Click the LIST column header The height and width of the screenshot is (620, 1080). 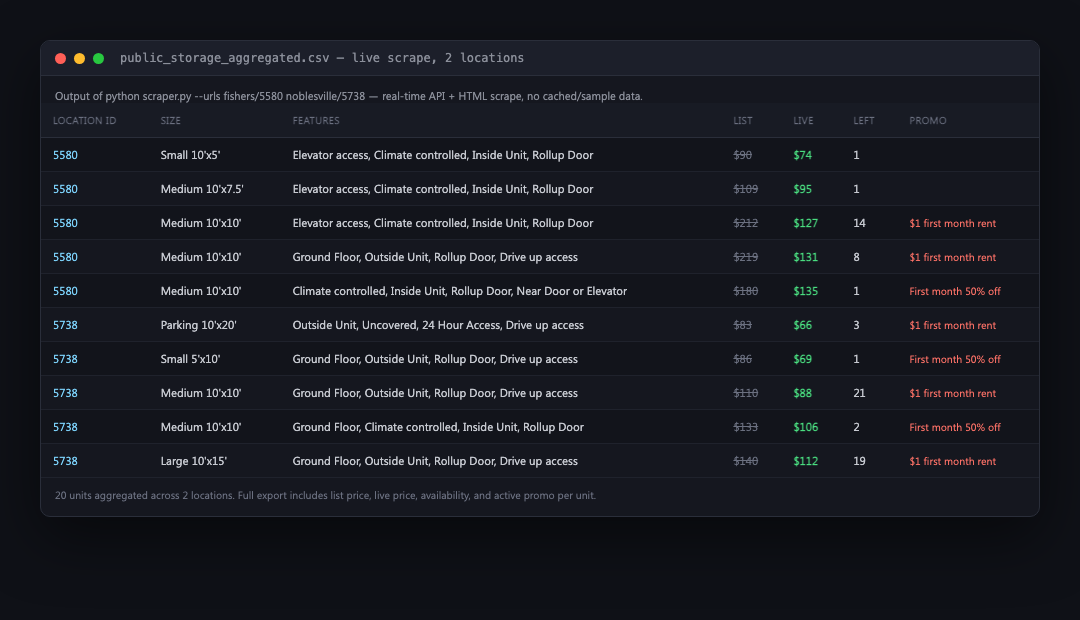[x=742, y=121]
